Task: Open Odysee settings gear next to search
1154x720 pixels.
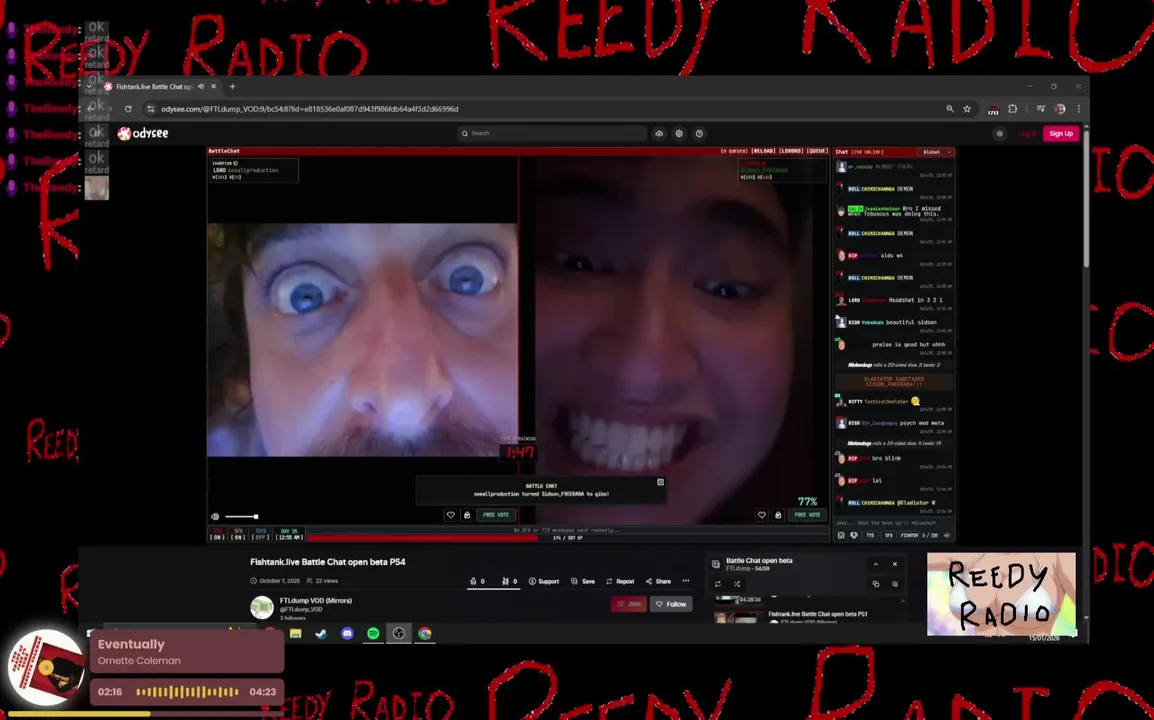Action: (679, 133)
